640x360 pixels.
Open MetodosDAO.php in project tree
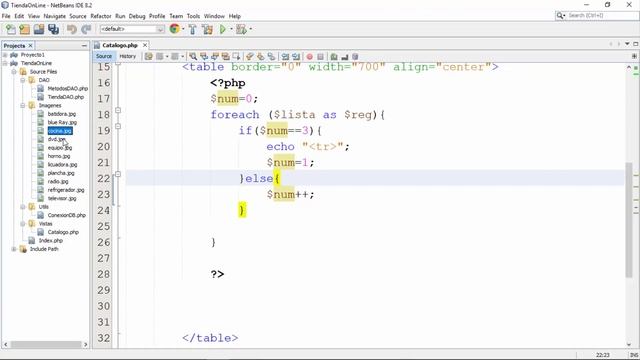(67, 89)
